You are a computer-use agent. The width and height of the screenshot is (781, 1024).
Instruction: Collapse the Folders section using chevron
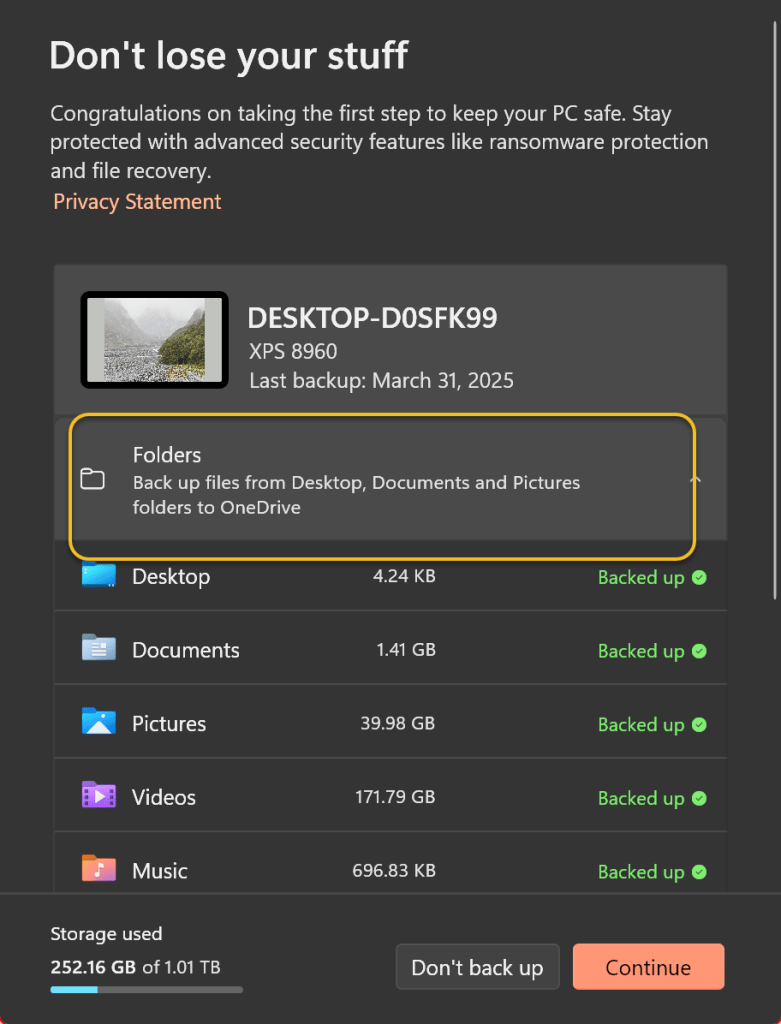(x=696, y=480)
